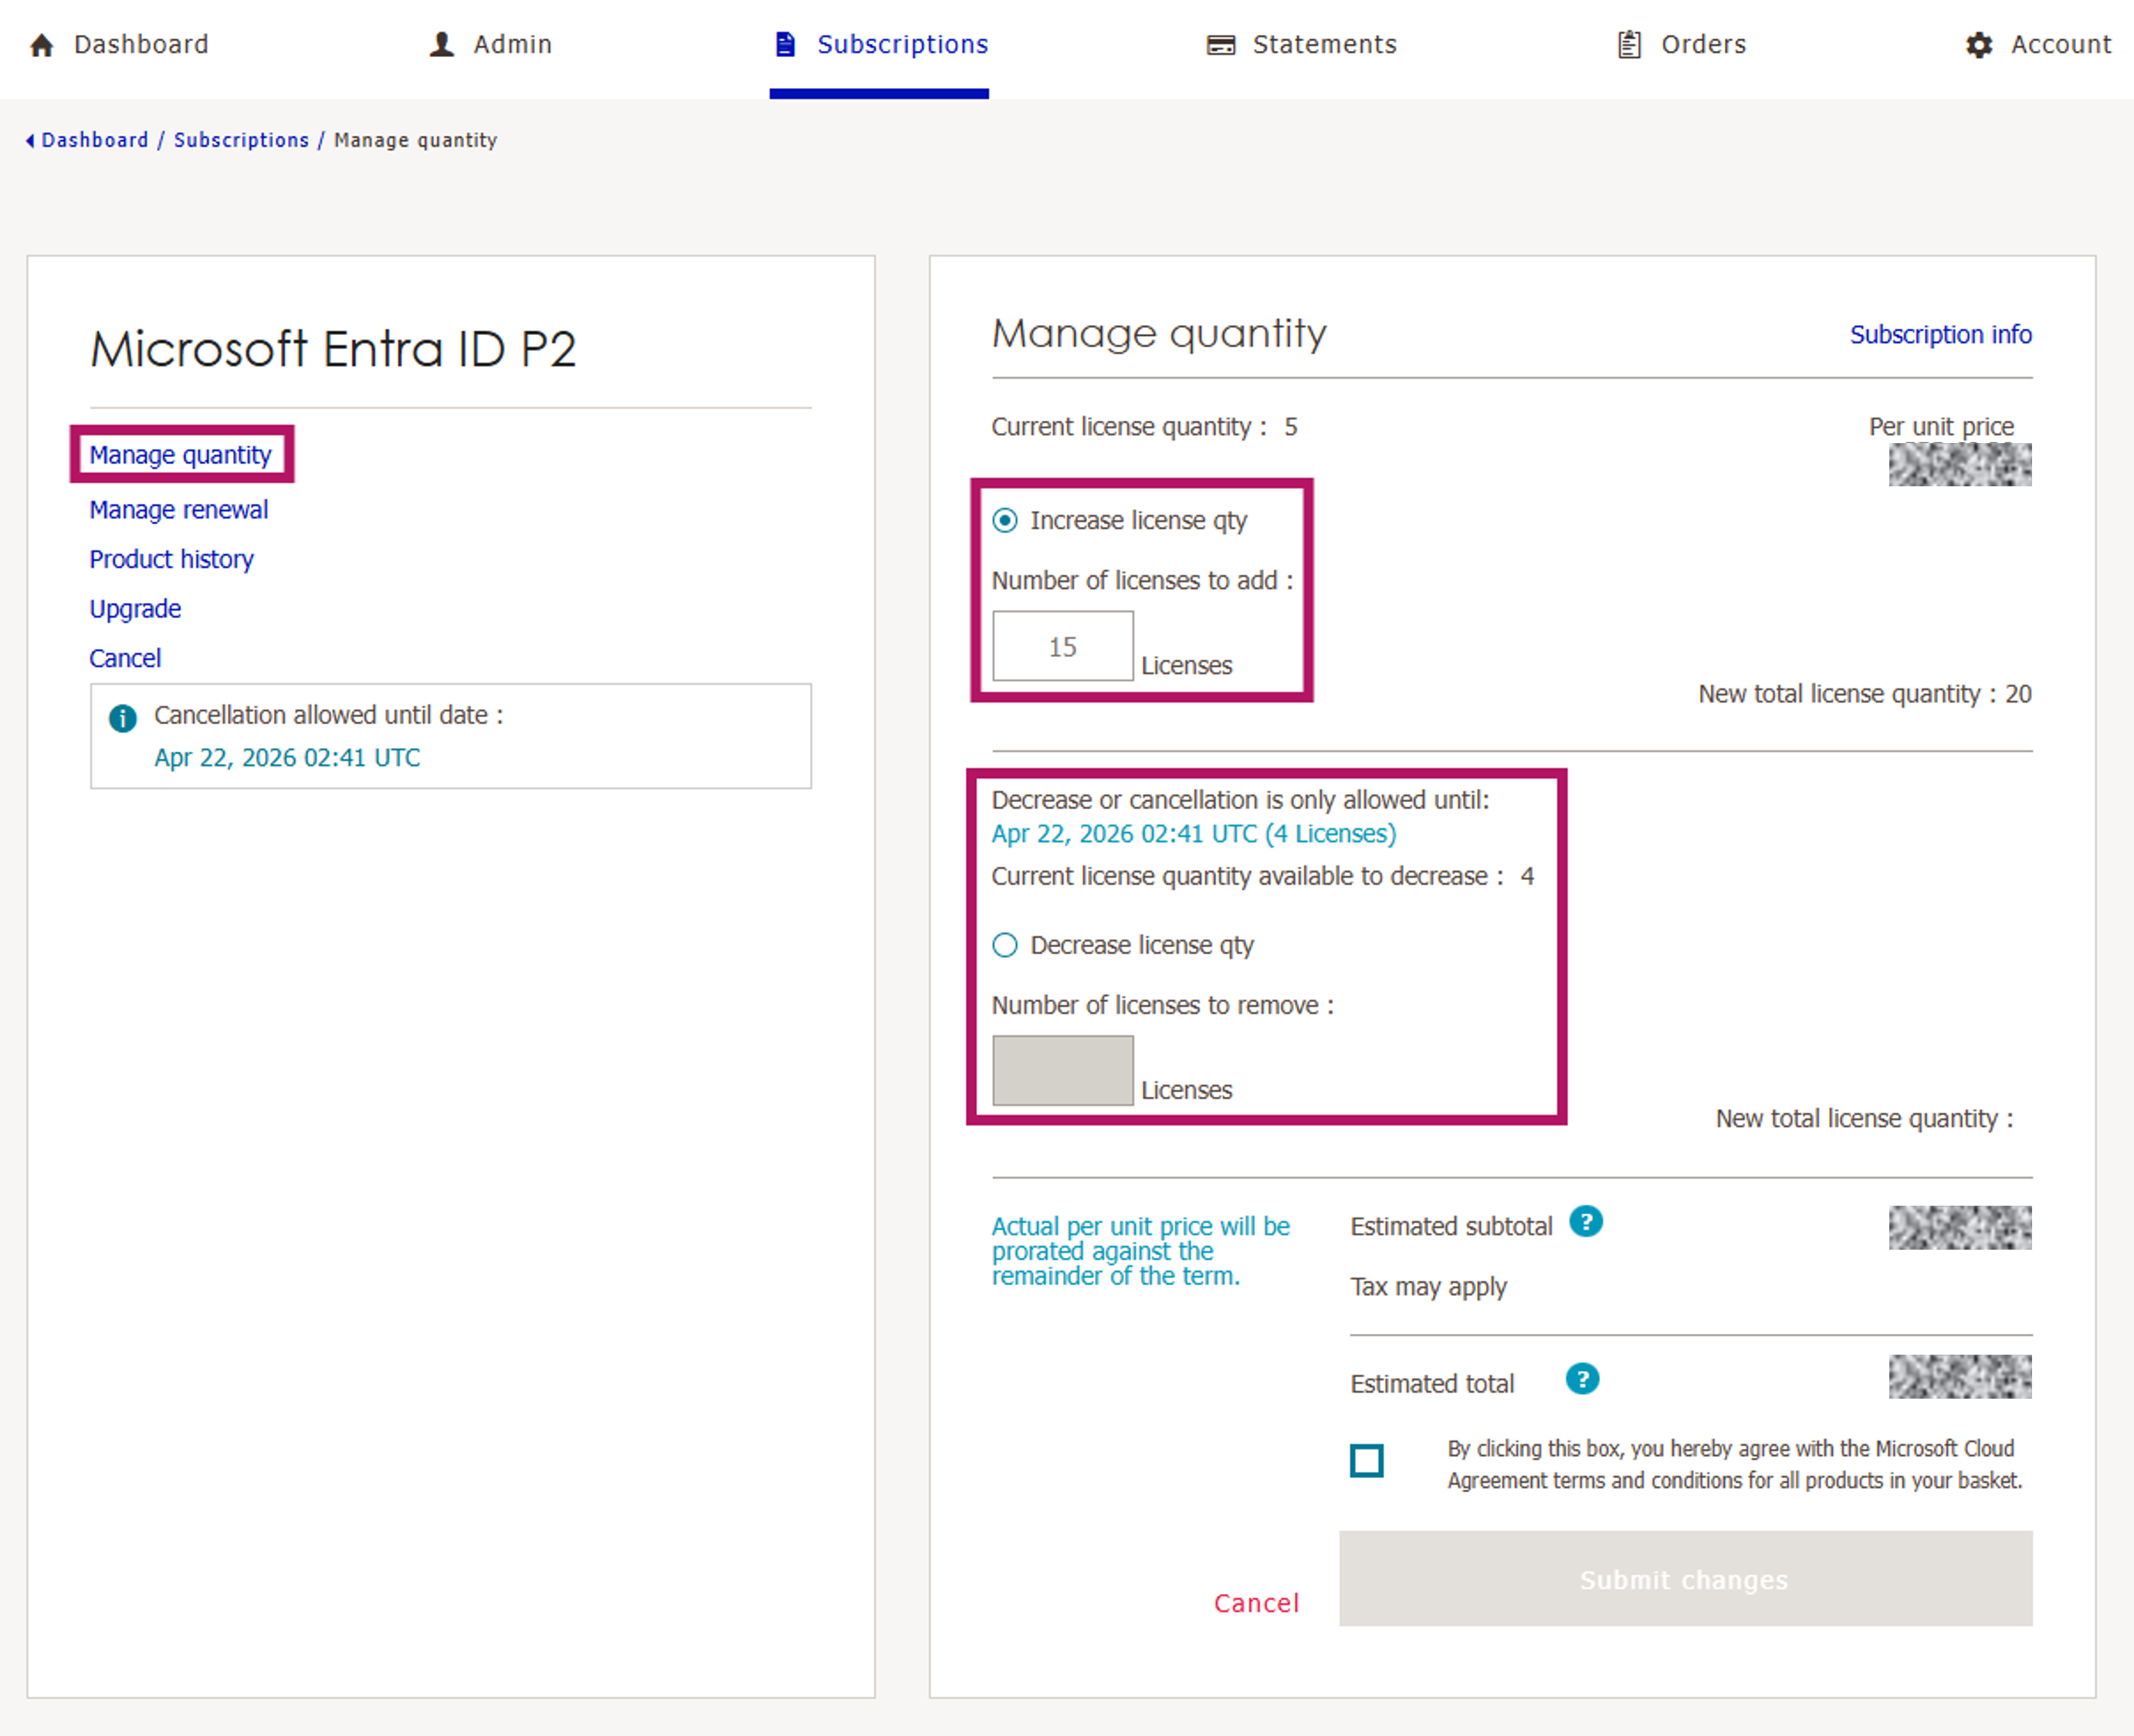Click back arrow beside Dashboard breadcrumb

pyautogui.click(x=30, y=141)
